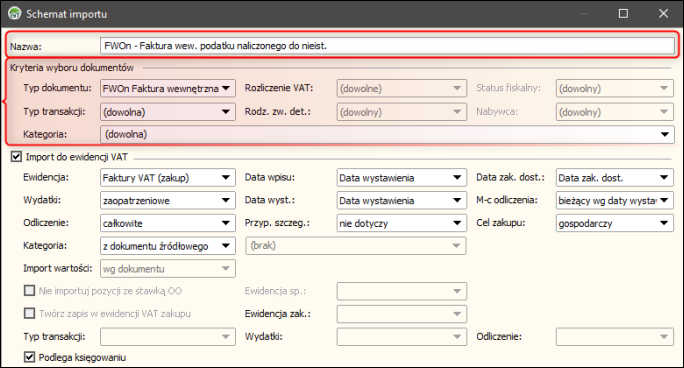
Task: Click the Nazwa text field
Action: [x=387, y=46]
